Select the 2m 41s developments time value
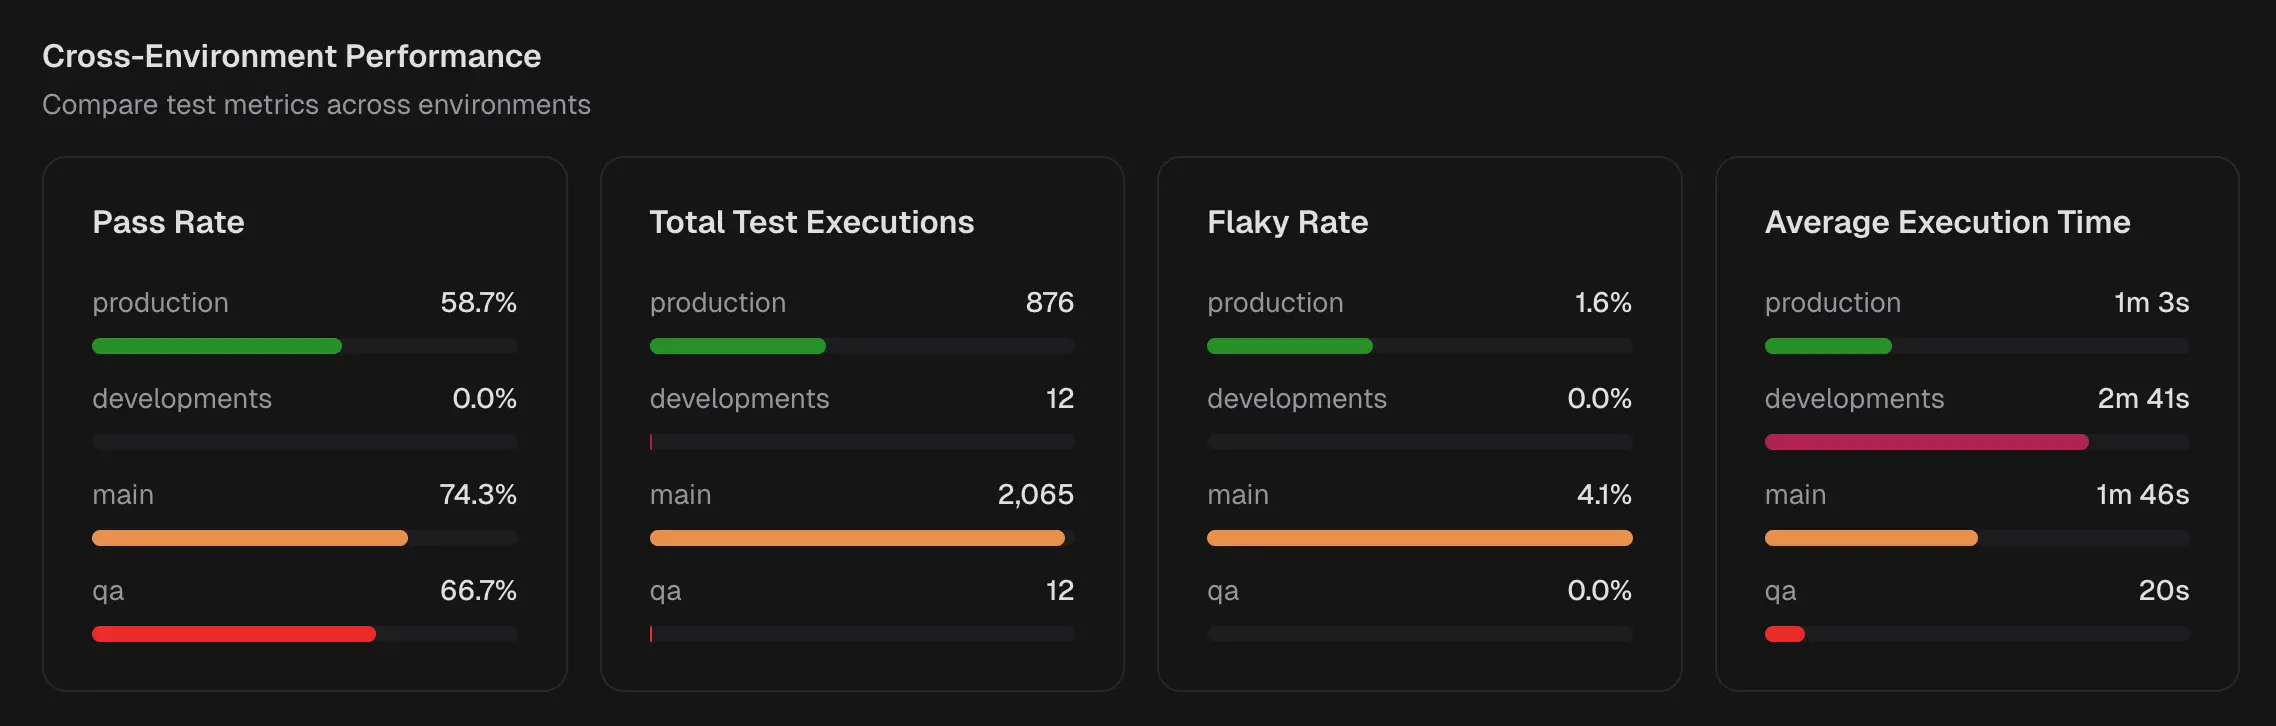 coord(2142,399)
